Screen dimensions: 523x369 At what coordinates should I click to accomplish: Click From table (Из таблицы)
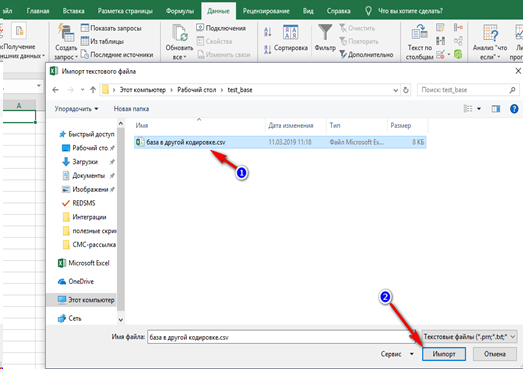click(102, 41)
